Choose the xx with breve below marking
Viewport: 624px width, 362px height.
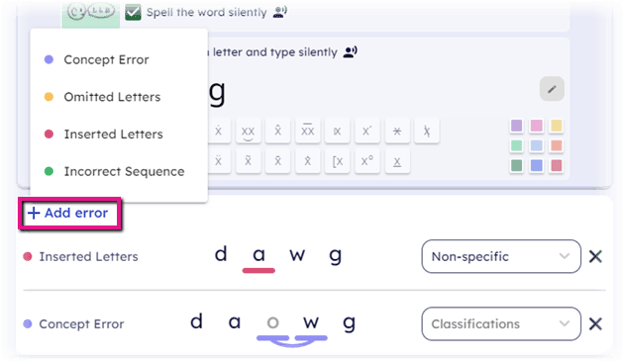tap(248, 131)
